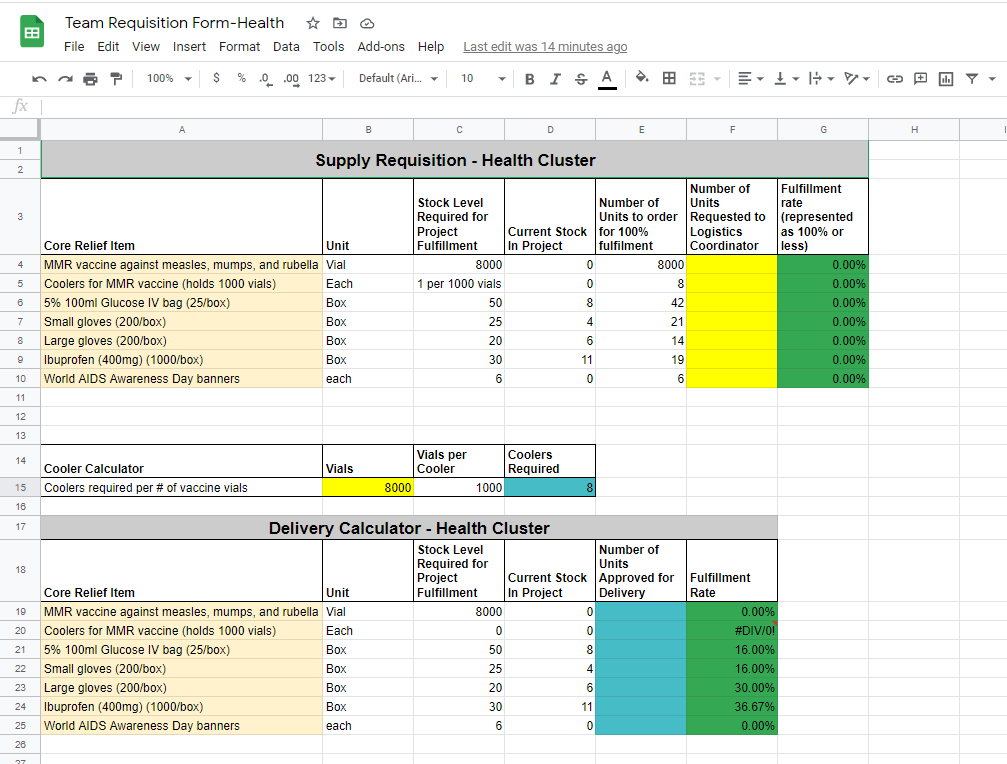Image resolution: width=1007 pixels, height=764 pixels.
Task: Open vertical align dropdown
Action: pyautogui.click(x=786, y=78)
